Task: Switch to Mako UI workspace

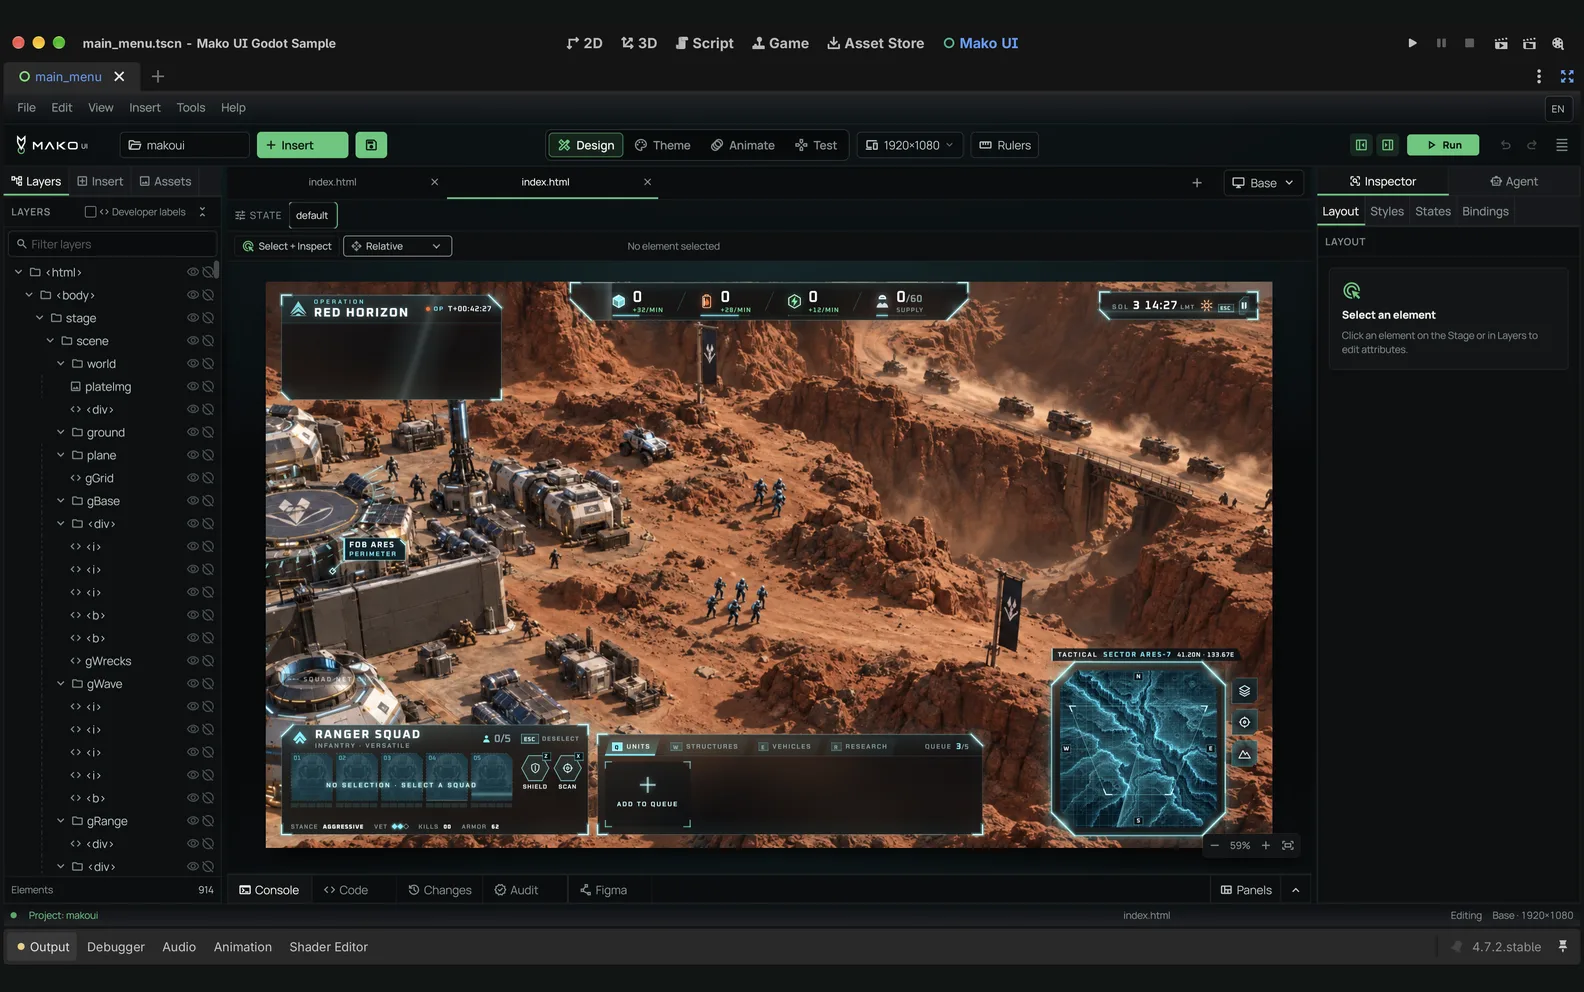Action: pyautogui.click(x=980, y=43)
